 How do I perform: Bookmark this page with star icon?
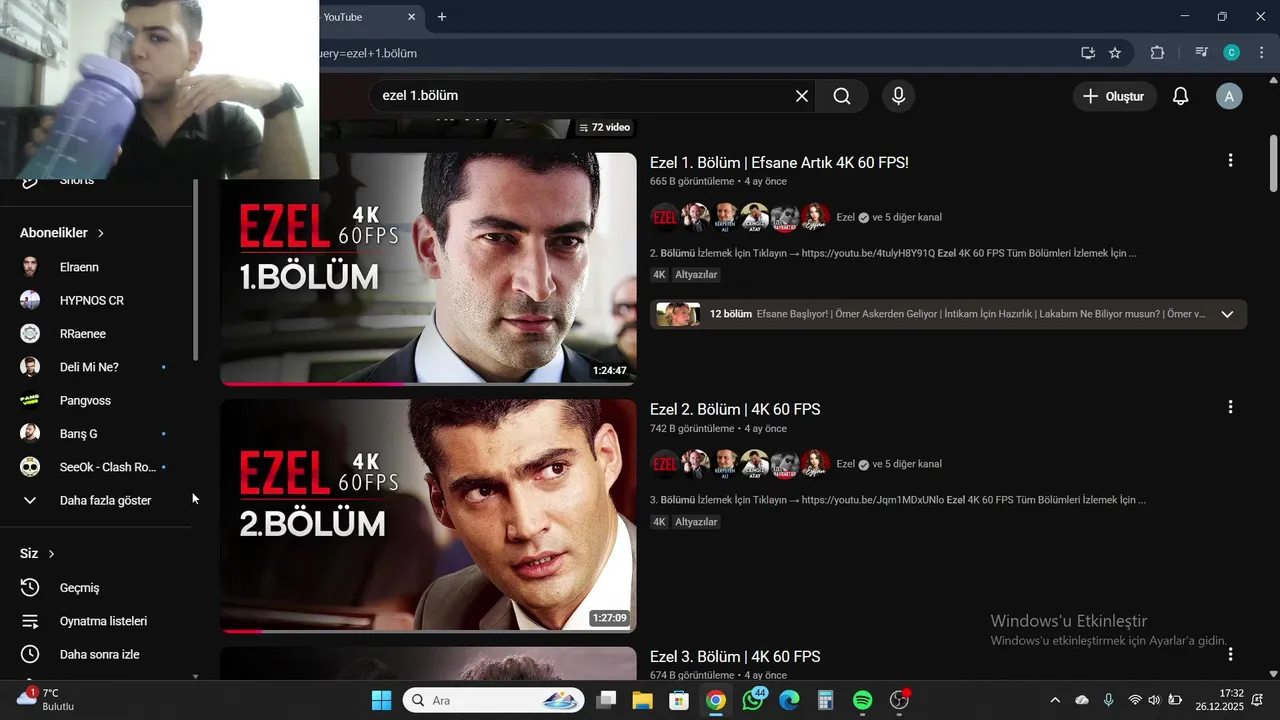(x=1115, y=53)
